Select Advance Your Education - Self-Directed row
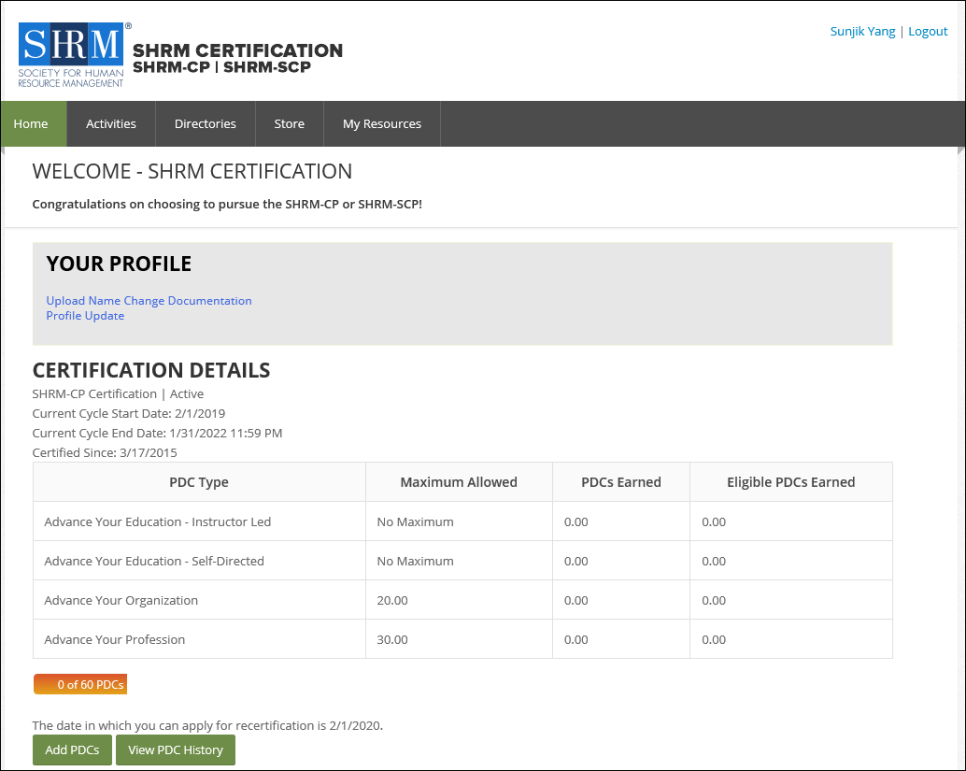 (463, 561)
